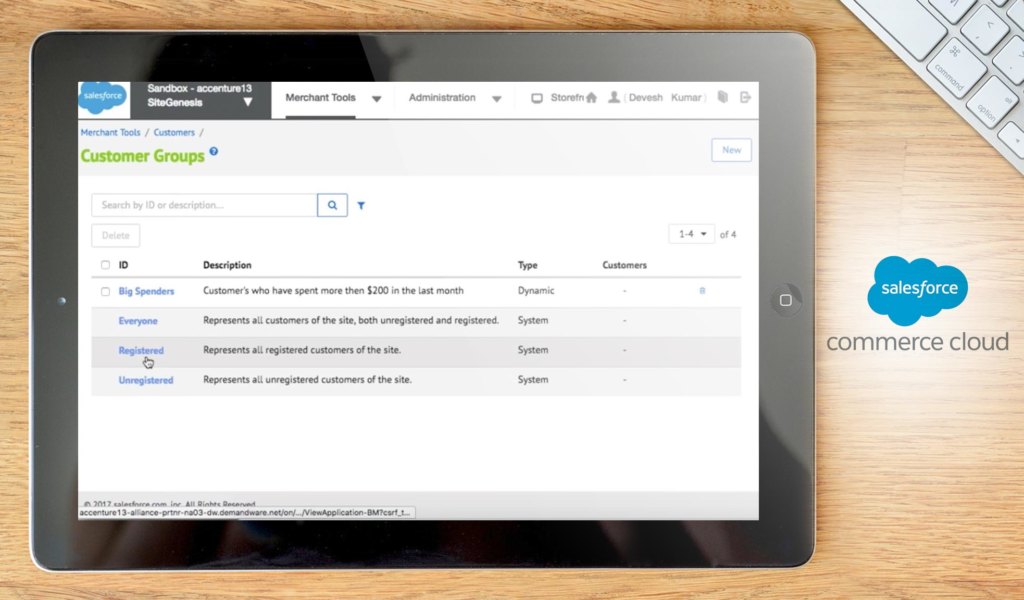The height and width of the screenshot is (600, 1024).
Task: Open the documentation book icon
Action: (x=722, y=98)
